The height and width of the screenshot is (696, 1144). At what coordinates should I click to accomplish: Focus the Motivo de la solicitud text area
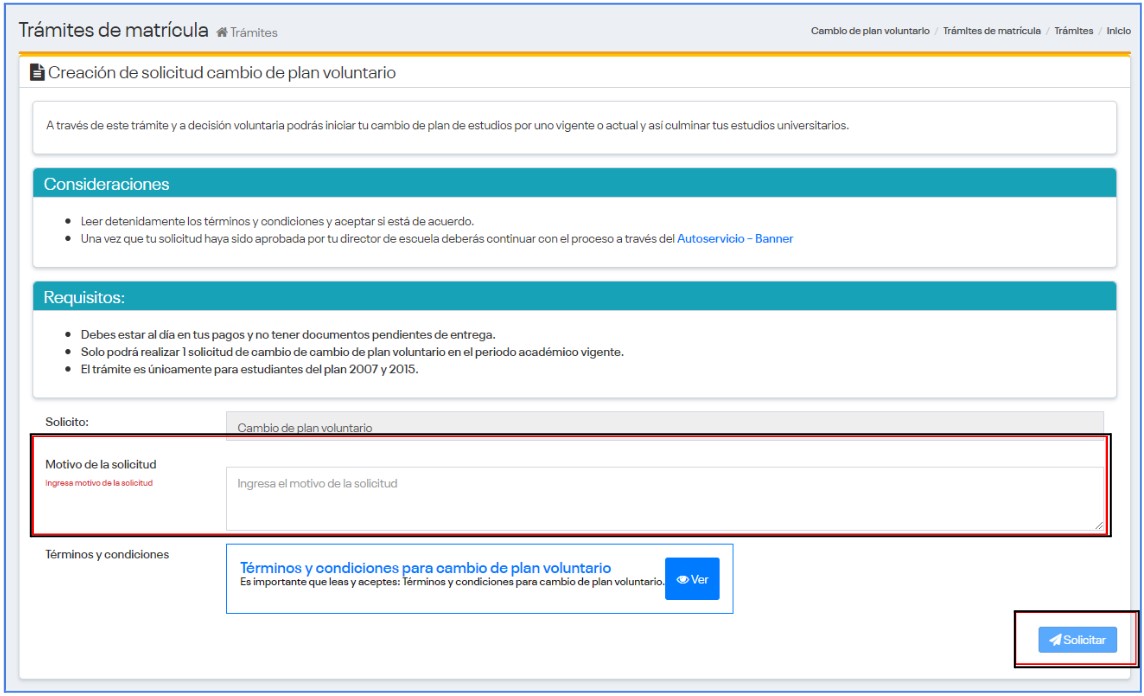[x=664, y=498]
